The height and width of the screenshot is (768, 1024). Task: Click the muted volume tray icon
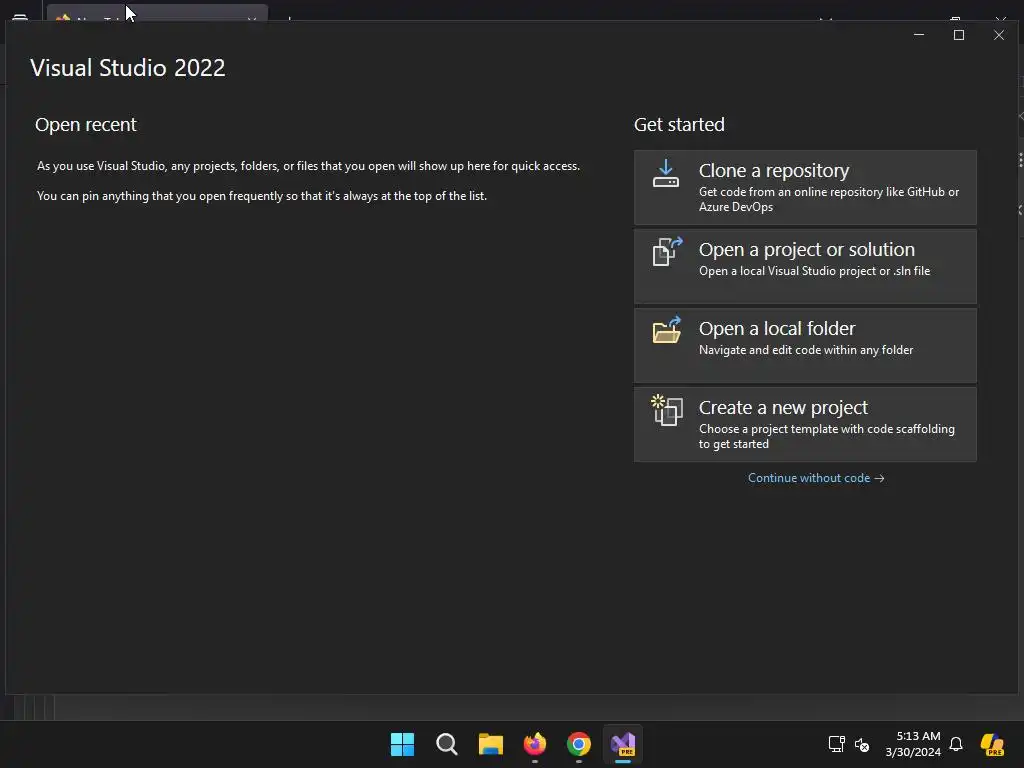862,744
